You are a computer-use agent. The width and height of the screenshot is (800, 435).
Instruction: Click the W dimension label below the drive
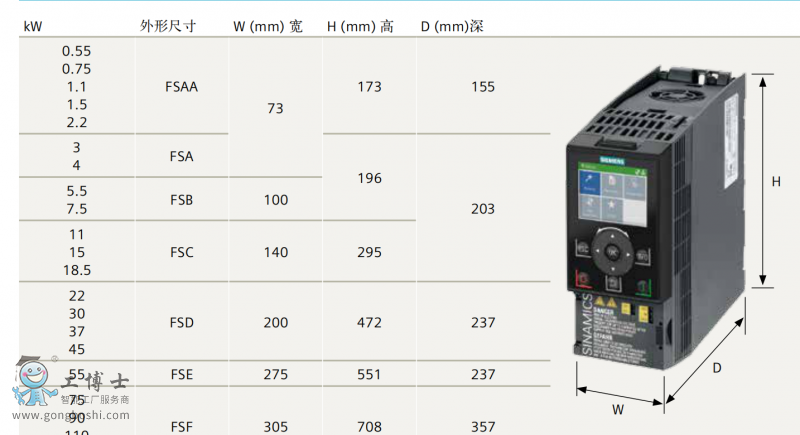pyautogui.click(x=618, y=409)
